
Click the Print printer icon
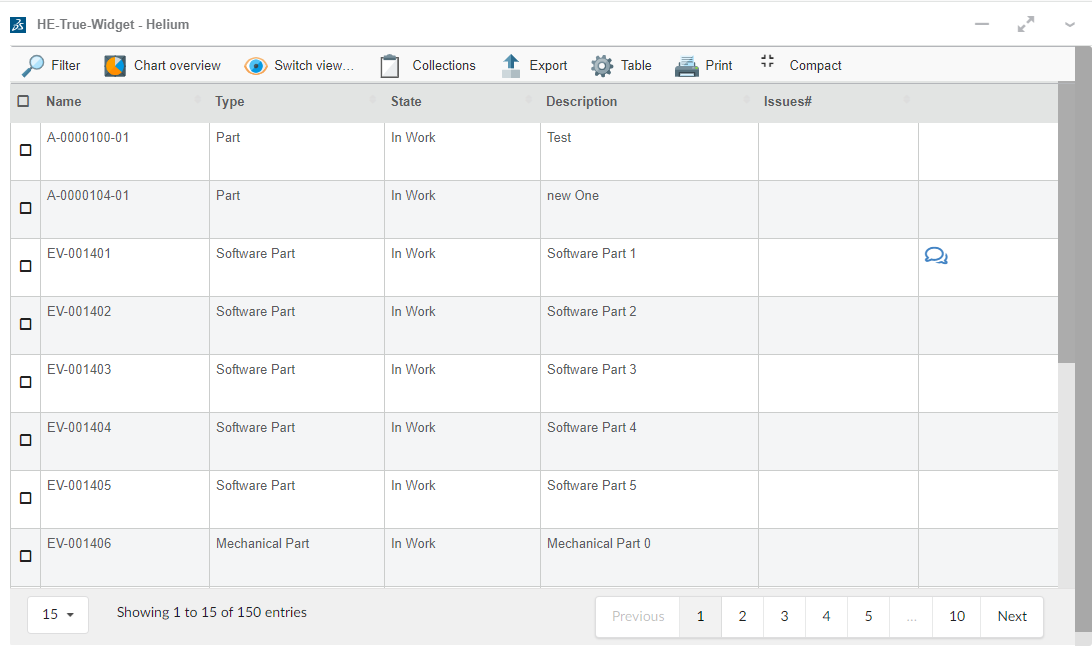click(x=686, y=66)
